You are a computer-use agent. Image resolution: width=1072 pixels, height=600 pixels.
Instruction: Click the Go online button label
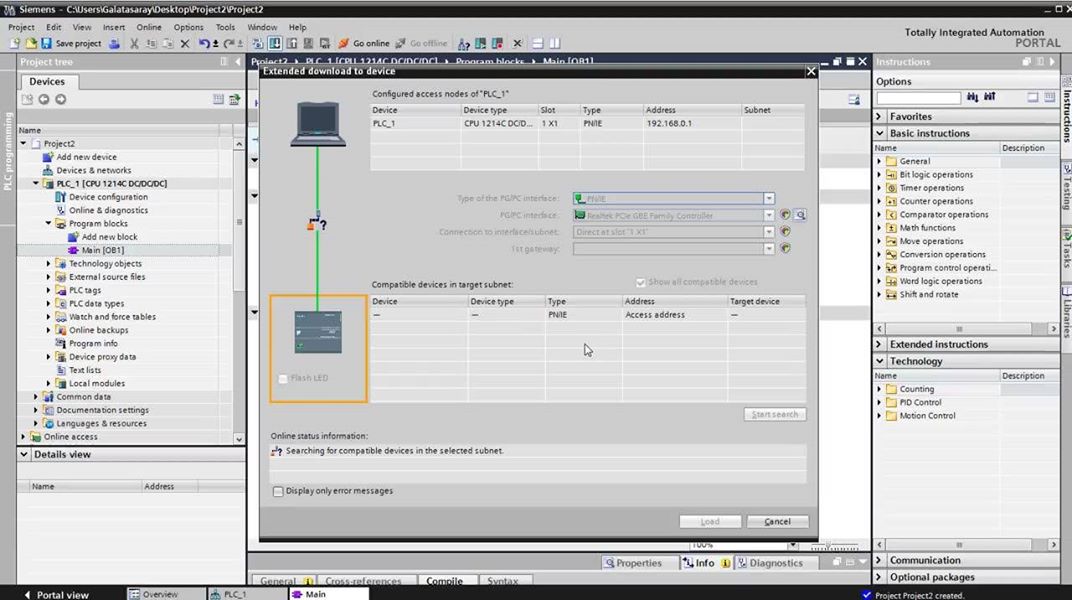click(x=371, y=44)
